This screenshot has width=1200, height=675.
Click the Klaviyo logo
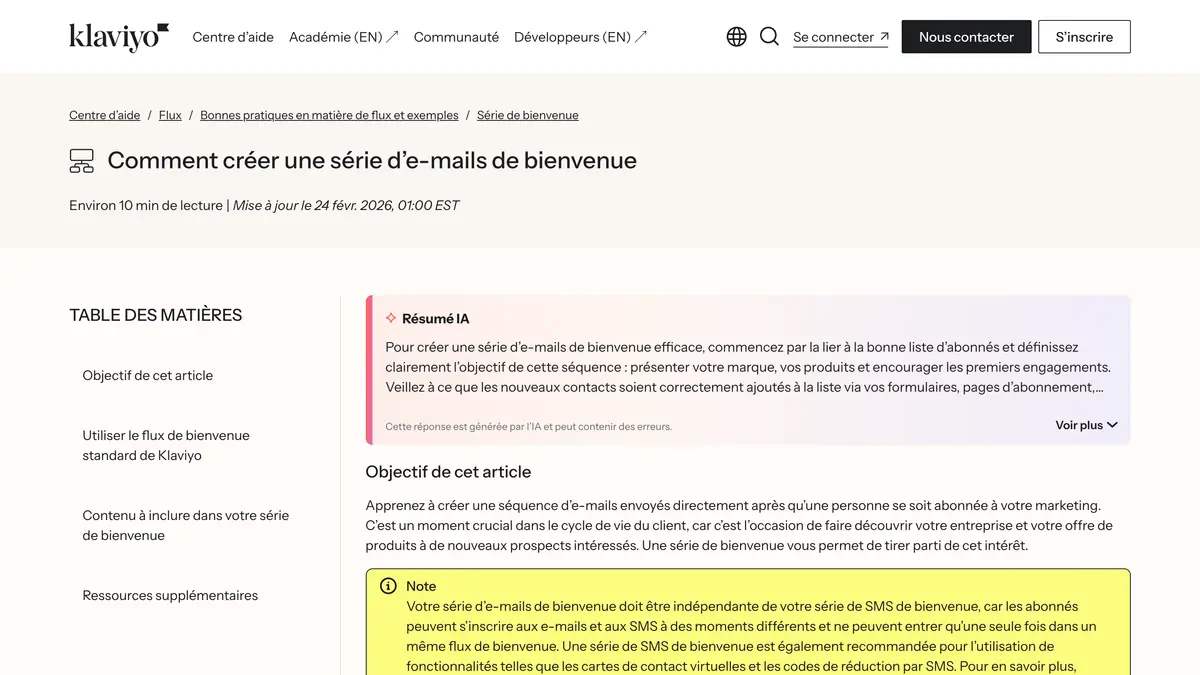tap(119, 37)
